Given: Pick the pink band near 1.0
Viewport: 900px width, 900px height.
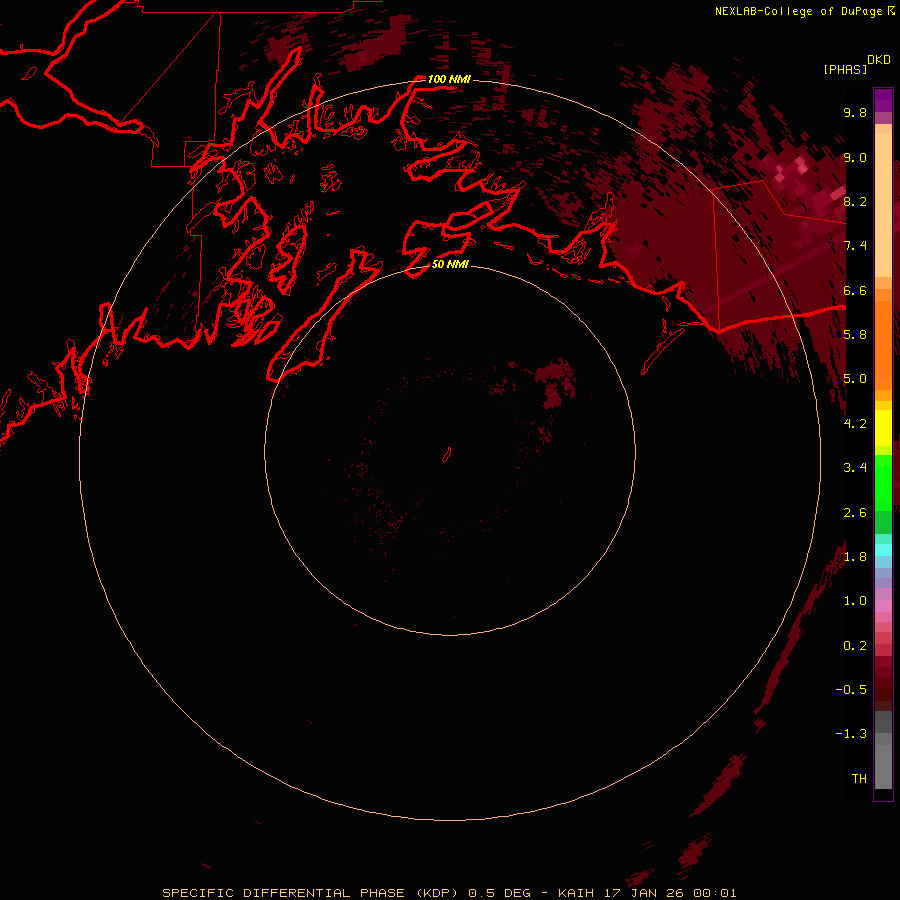Looking at the screenshot, I should click(883, 606).
